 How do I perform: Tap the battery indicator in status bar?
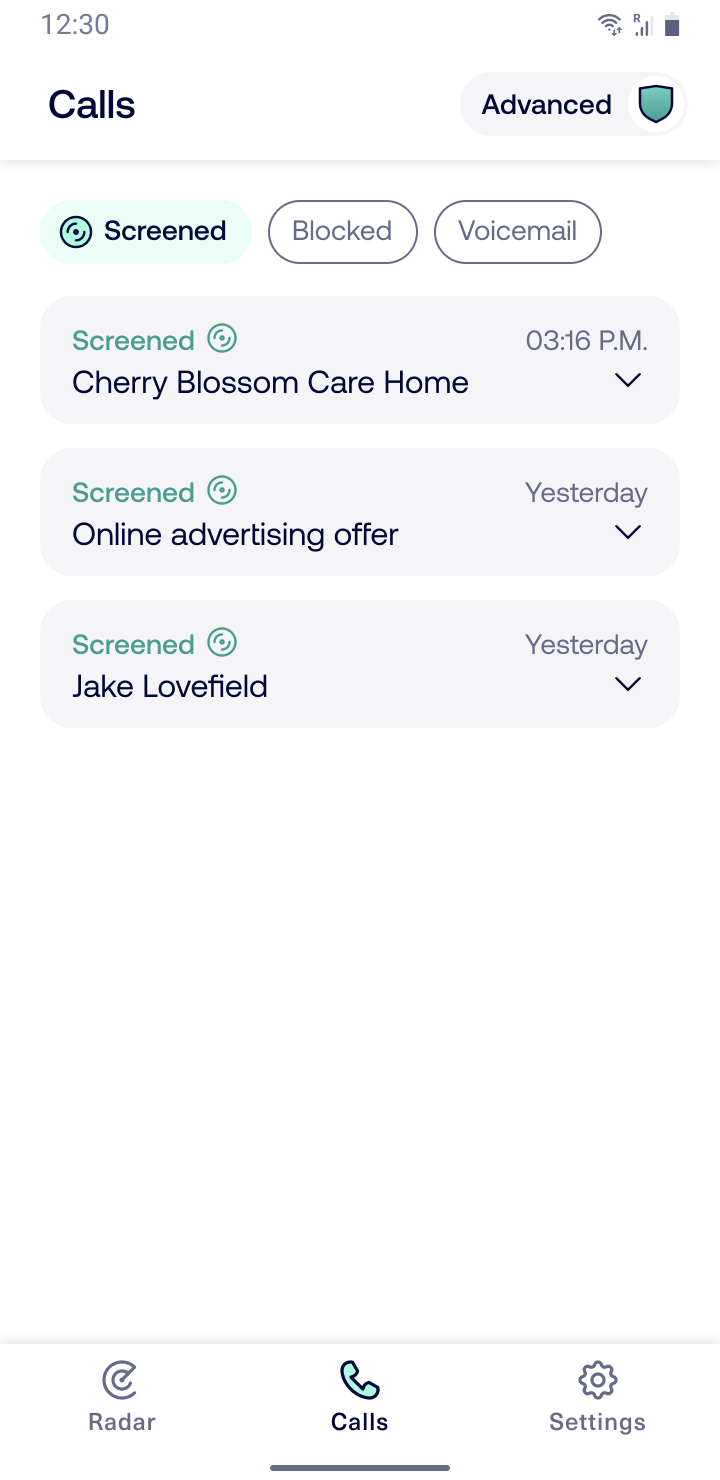coord(672,25)
